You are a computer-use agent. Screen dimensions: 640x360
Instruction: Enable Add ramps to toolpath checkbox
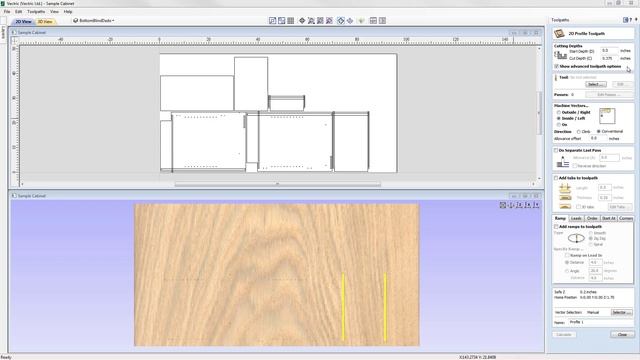pos(556,227)
